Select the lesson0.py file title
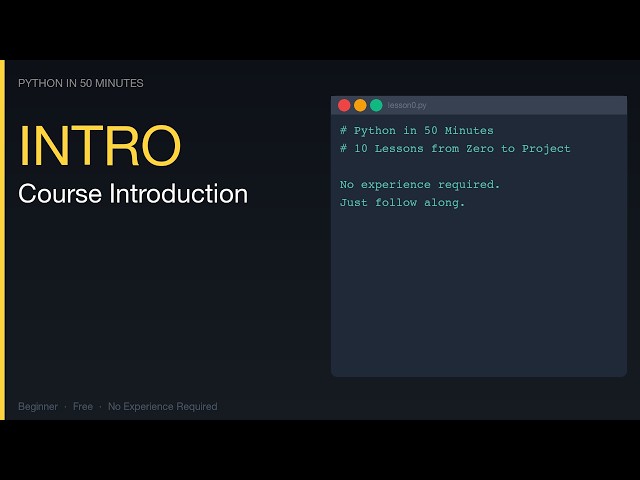 pyautogui.click(x=407, y=105)
